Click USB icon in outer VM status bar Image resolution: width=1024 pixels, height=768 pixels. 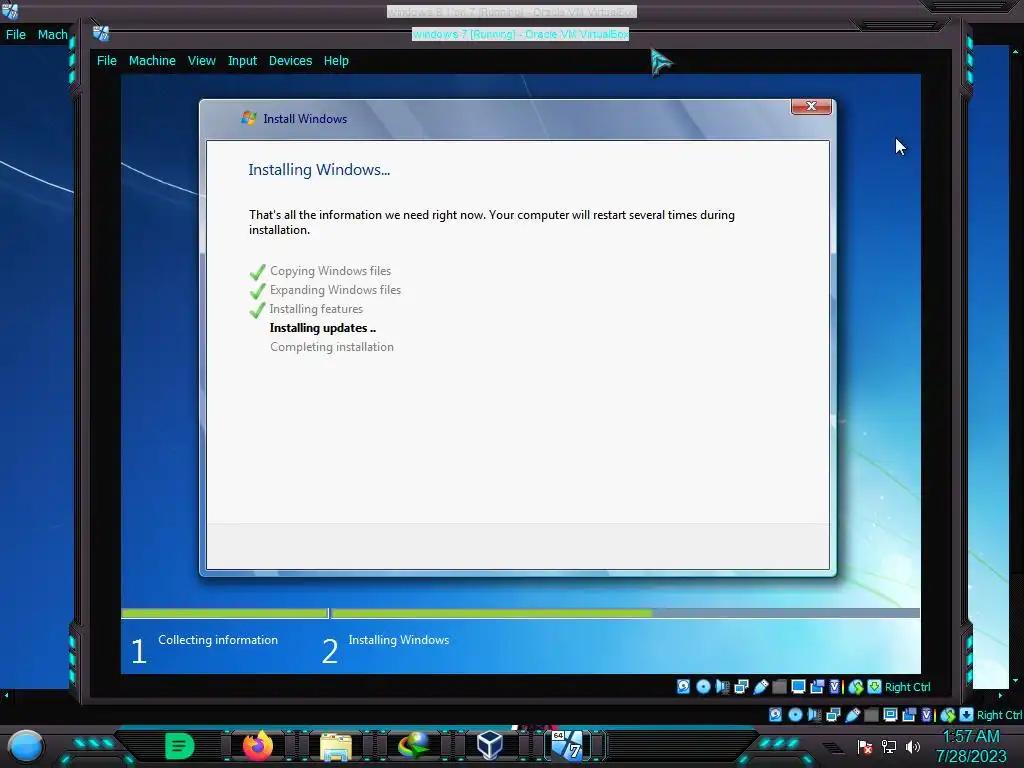tap(852, 714)
